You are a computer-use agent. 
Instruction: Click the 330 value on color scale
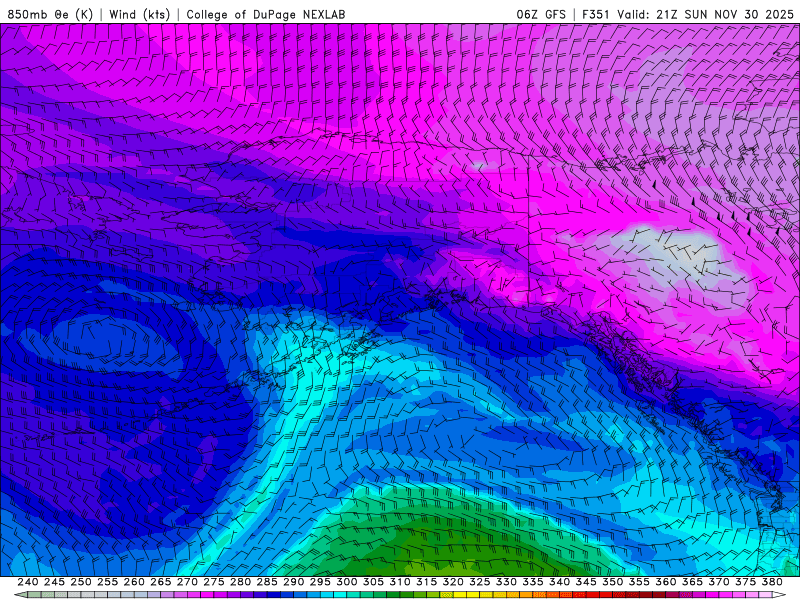point(506,582)
